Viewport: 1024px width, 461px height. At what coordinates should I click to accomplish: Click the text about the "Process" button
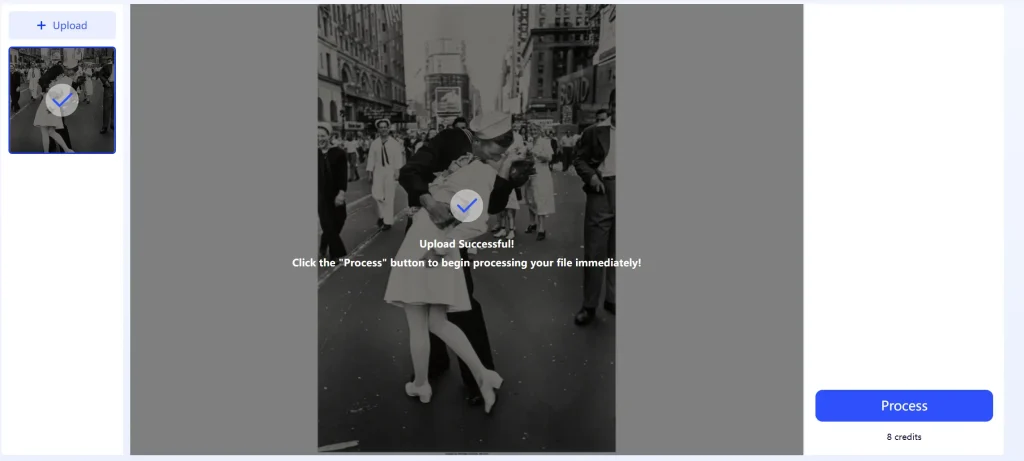point(466,262)
